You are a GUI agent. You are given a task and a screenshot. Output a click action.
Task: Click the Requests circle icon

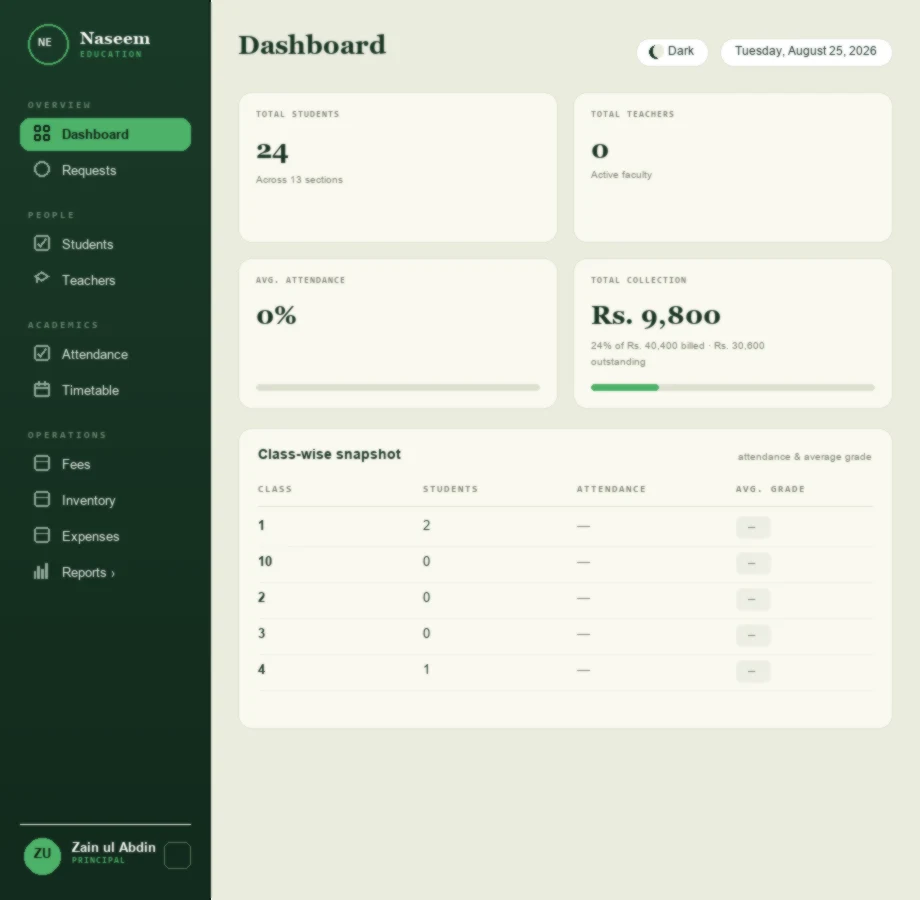(42, 170)
